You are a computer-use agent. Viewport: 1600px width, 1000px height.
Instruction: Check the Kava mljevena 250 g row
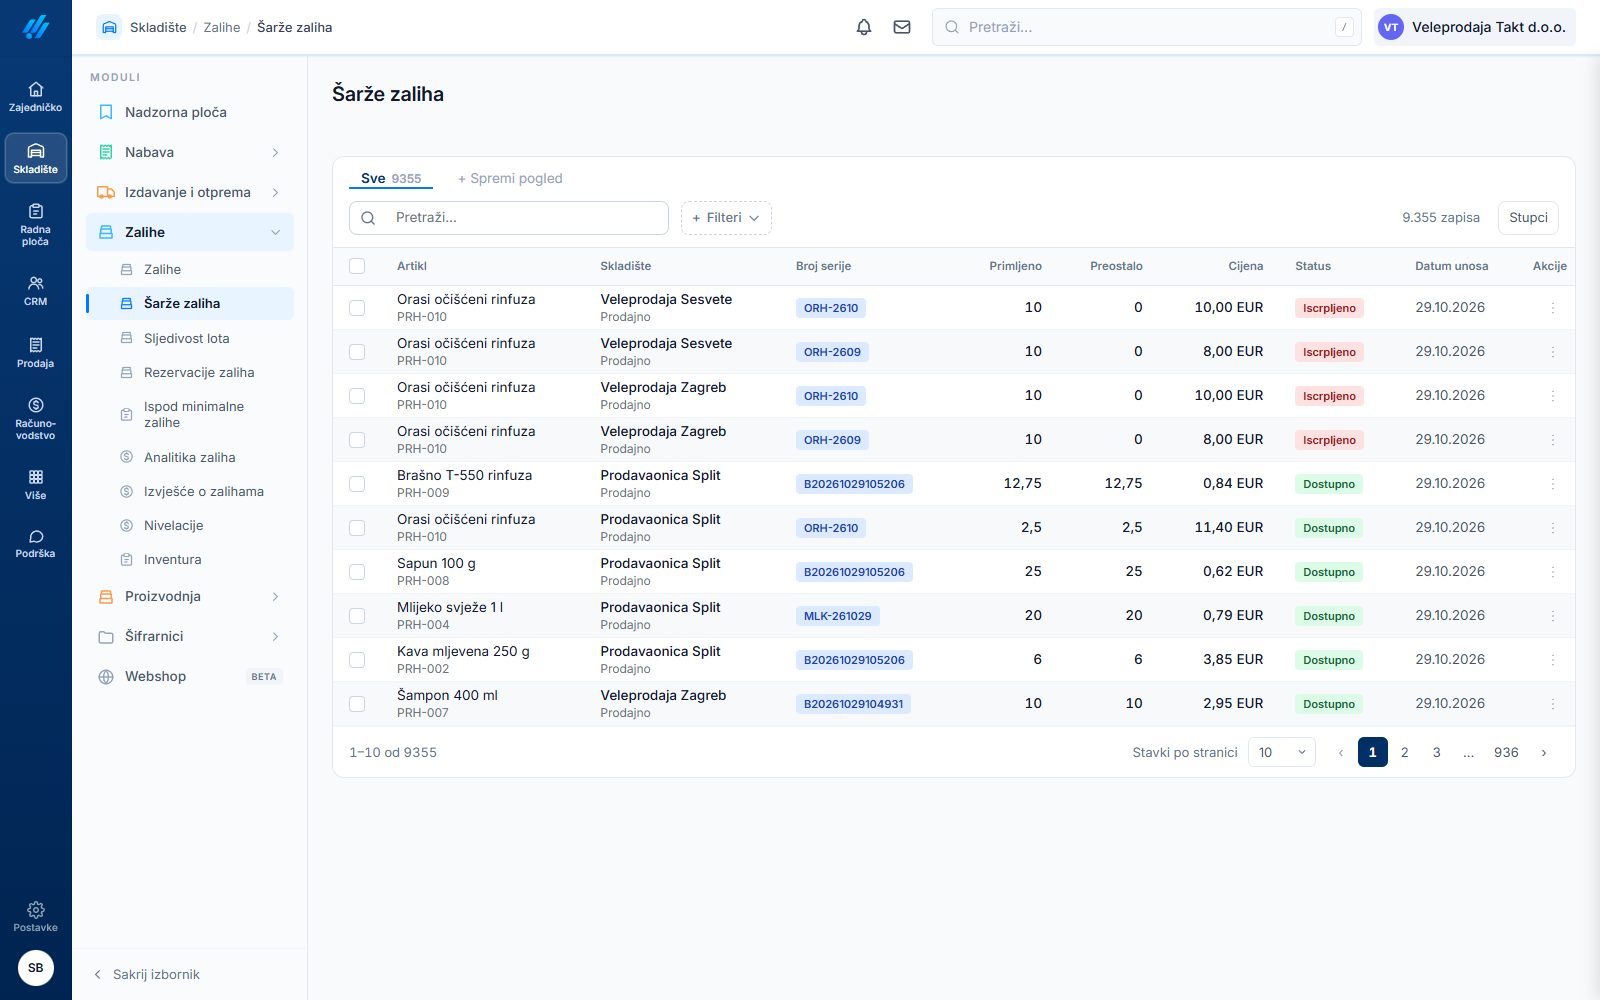pyautogui.click(x=357, y=660)
